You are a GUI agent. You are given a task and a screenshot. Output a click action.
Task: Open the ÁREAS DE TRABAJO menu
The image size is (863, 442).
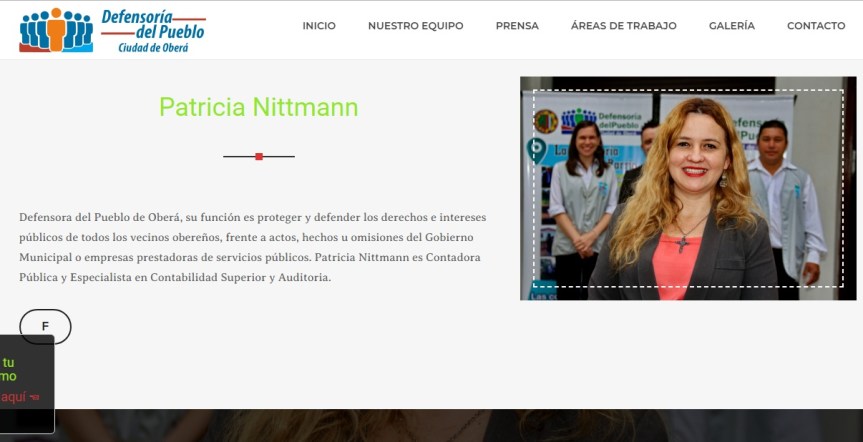tap(623, 26)
